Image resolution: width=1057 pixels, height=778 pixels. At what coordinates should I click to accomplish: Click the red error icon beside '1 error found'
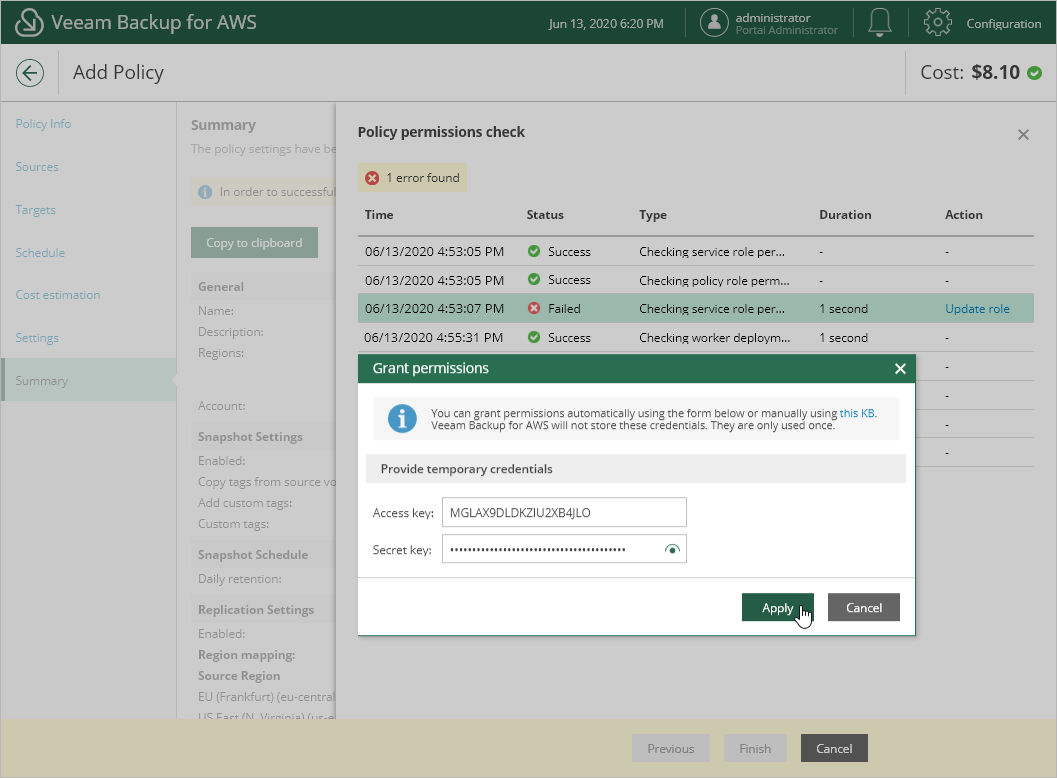(x=372, y=178)
